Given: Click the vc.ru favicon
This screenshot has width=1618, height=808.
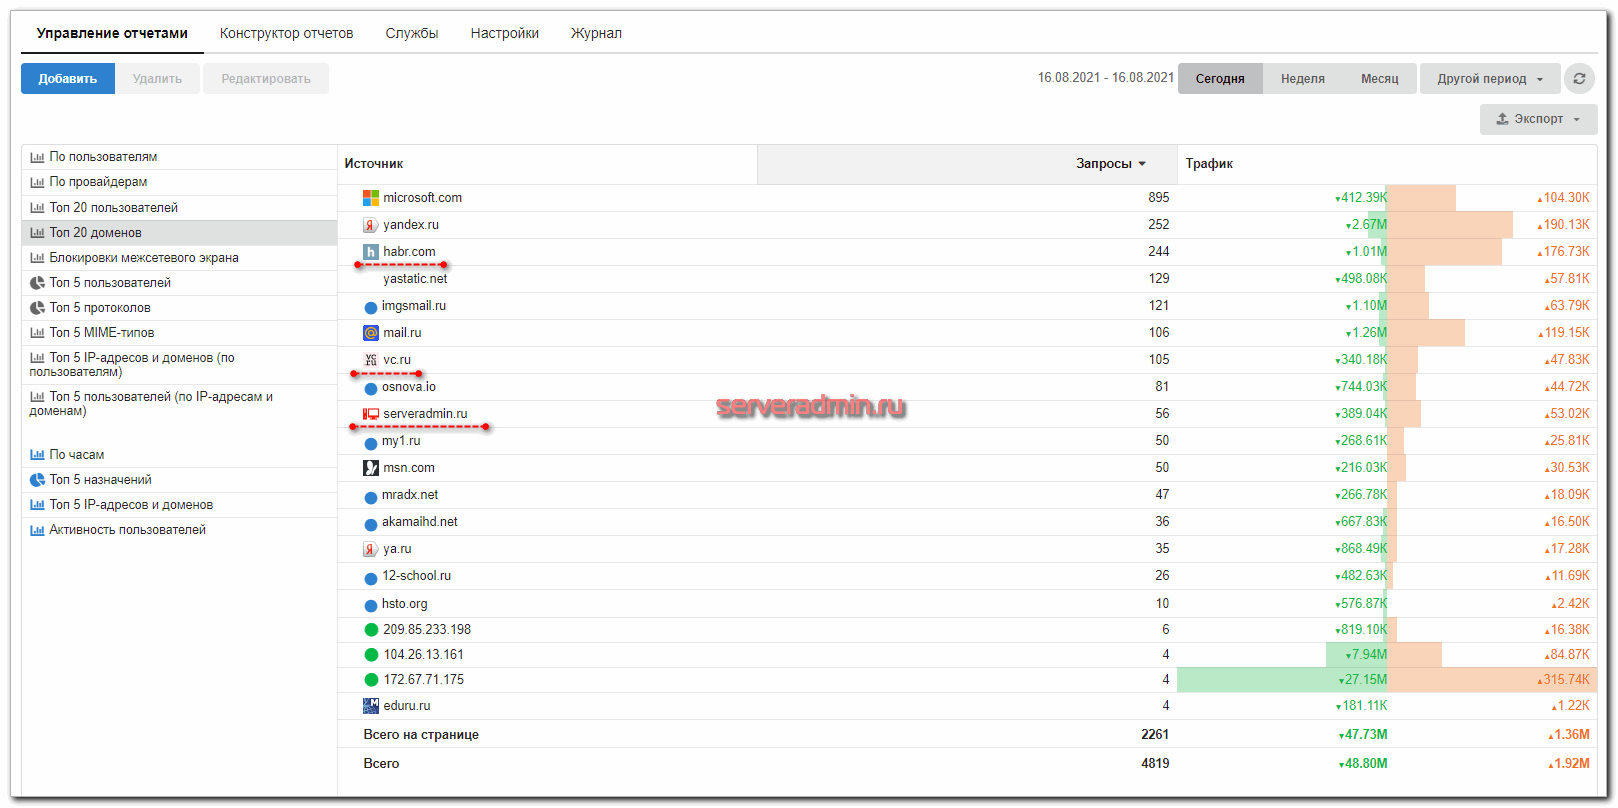Looking at the screenshot, I should pos(371,360).
